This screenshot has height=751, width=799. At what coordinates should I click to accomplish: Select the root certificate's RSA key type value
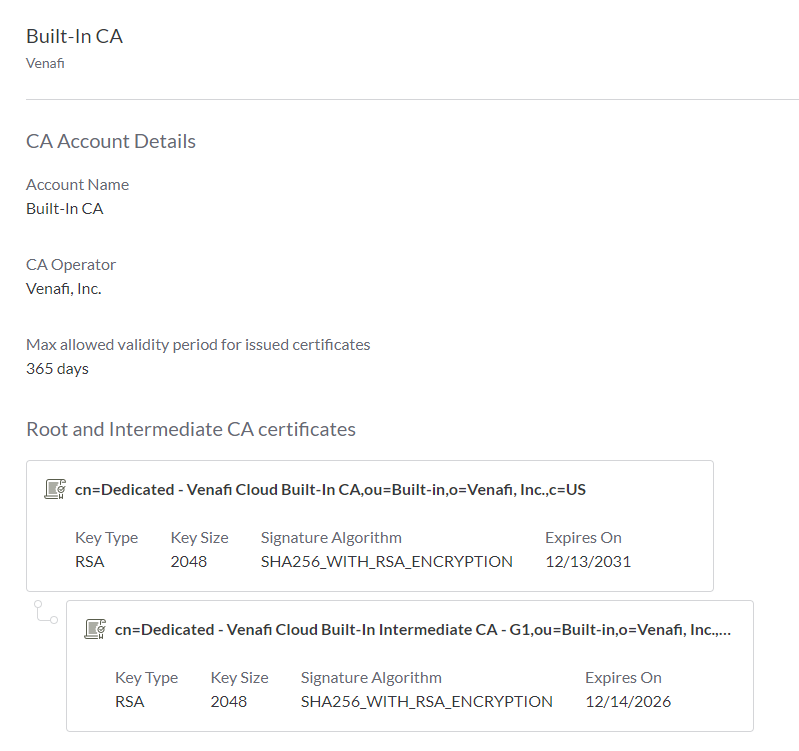click(90, 561)
